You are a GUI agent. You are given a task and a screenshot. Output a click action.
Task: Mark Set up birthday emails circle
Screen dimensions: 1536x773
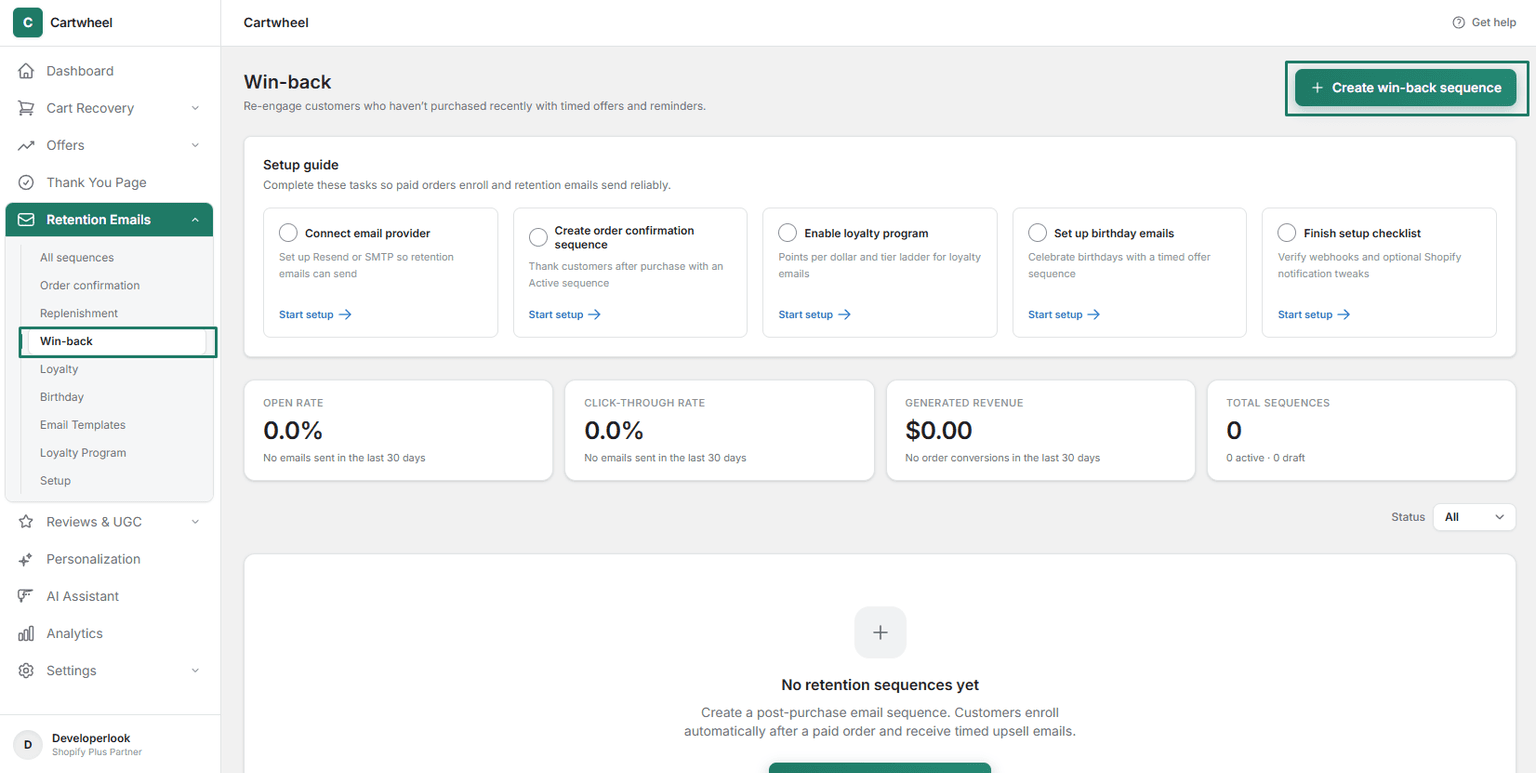(1038, 233)
